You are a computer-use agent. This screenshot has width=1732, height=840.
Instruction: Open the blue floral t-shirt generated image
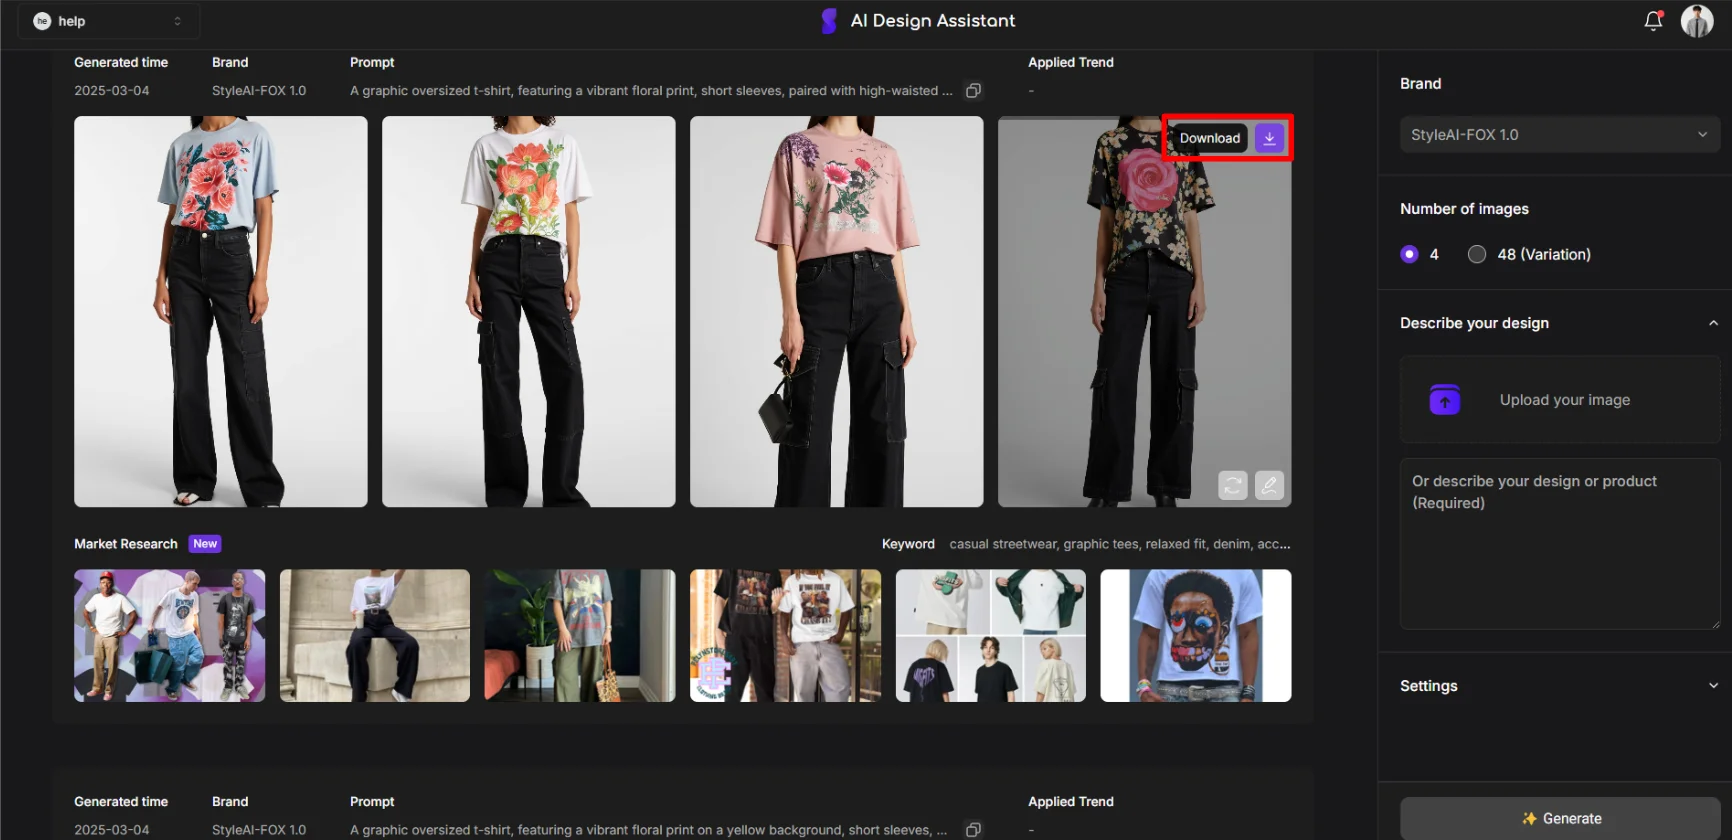coord(221,312)
